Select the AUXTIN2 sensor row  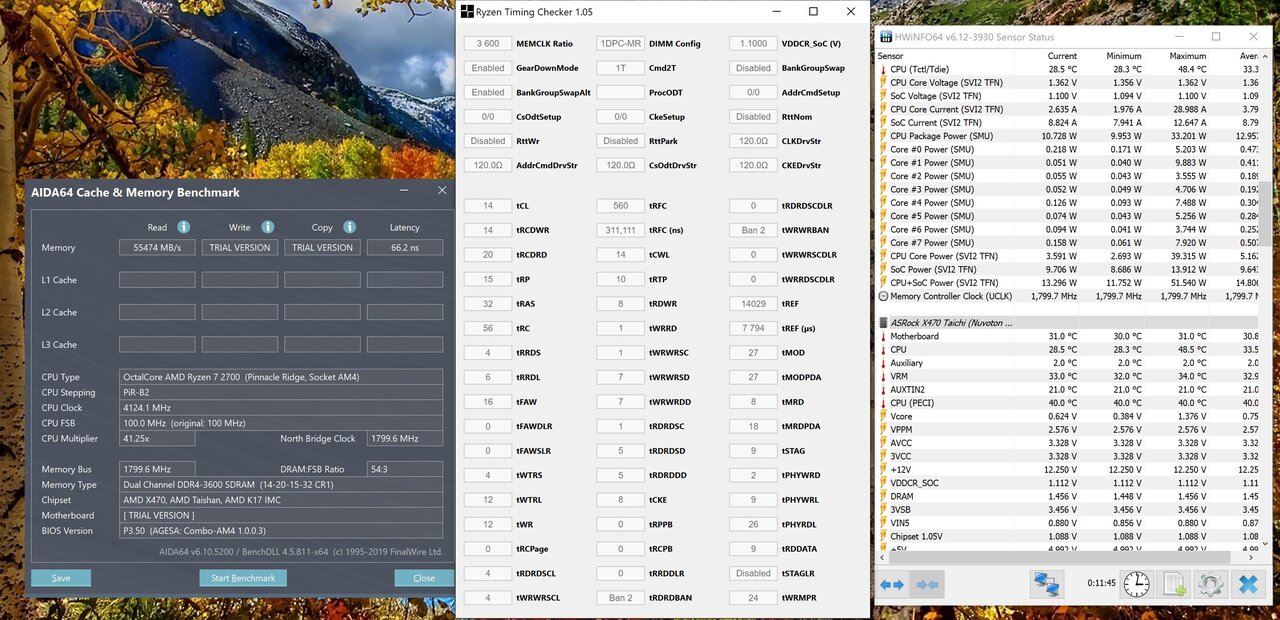tap(1068, 389)
